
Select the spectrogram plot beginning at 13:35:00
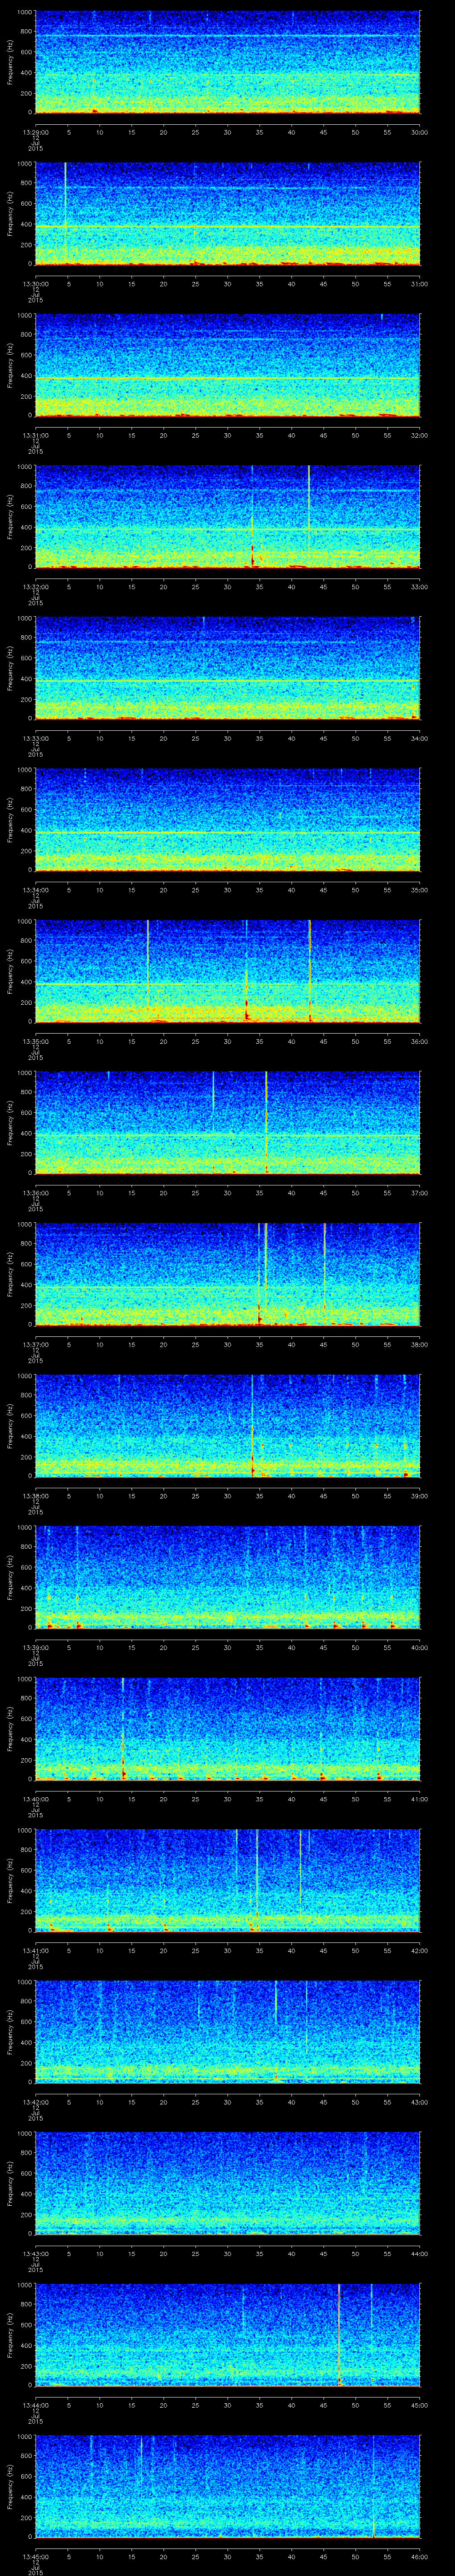227,971
